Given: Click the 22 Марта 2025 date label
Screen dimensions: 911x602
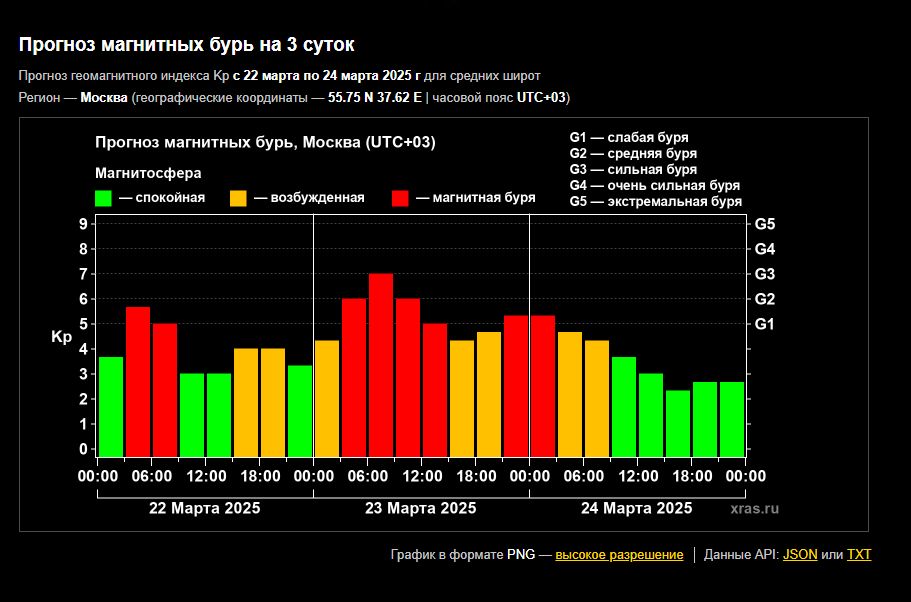Looking at the screenshot, I should [x=205, y=508].
